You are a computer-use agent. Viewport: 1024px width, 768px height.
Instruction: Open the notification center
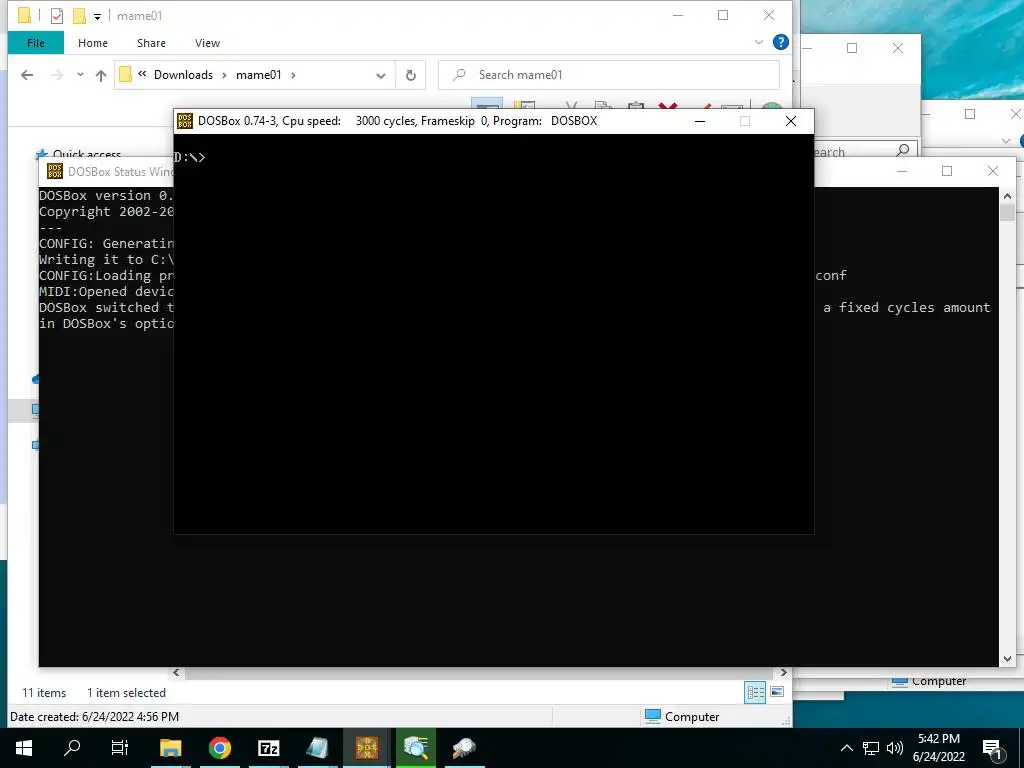(x=992, y=748)
